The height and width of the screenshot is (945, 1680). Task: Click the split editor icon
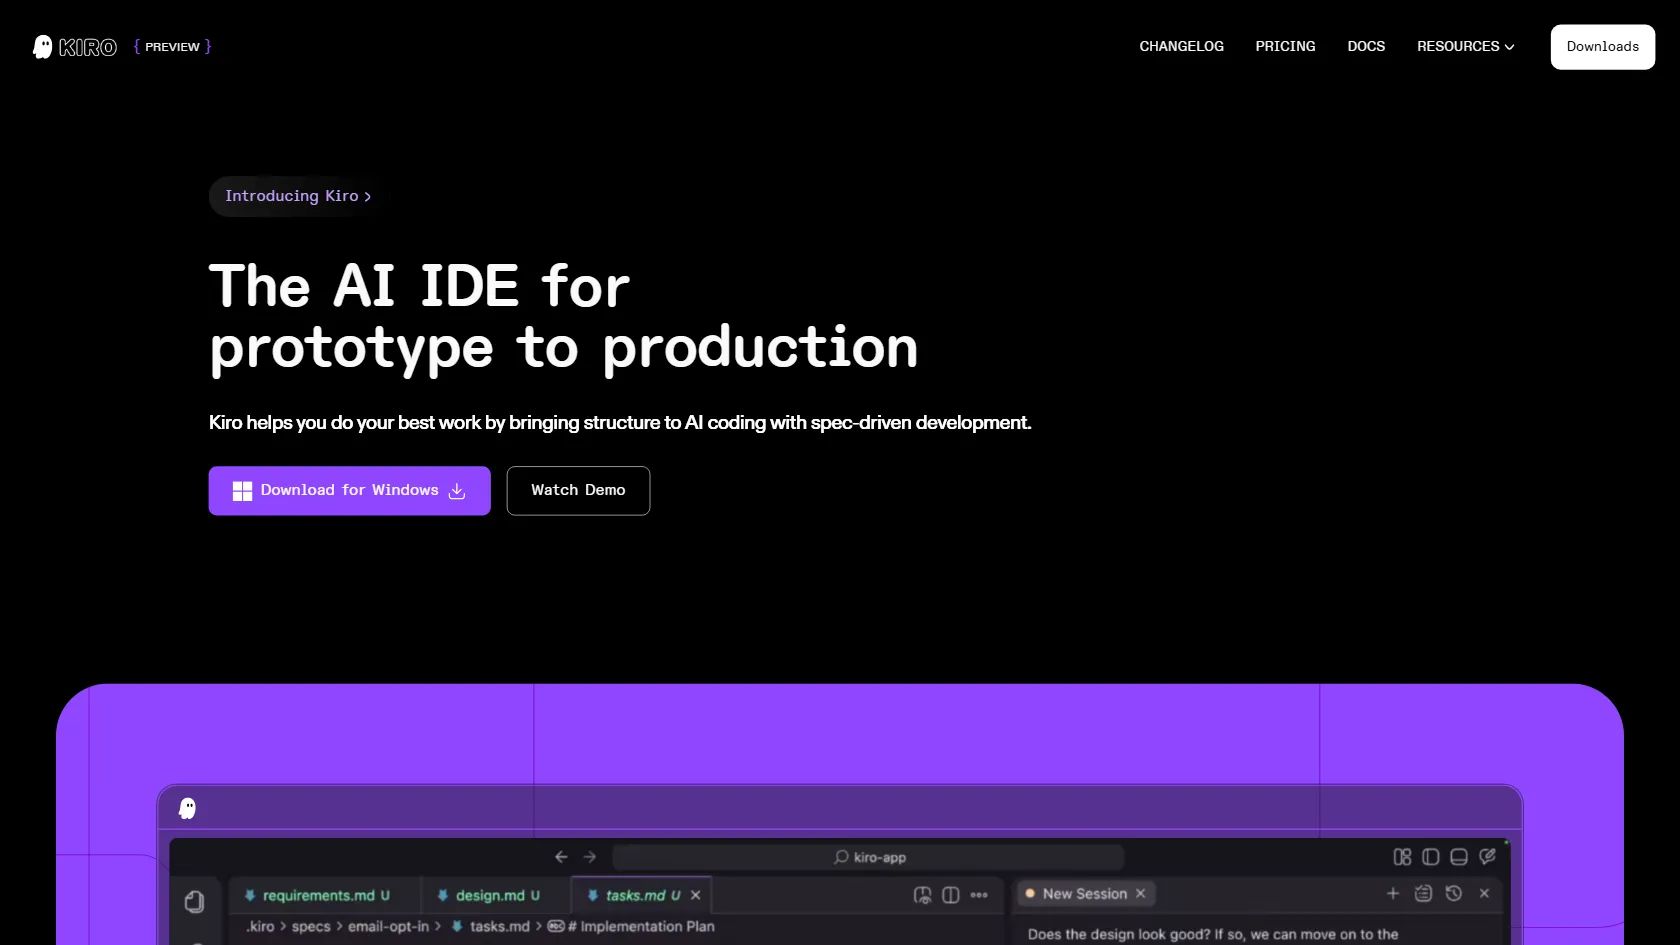tap(951, 895)
